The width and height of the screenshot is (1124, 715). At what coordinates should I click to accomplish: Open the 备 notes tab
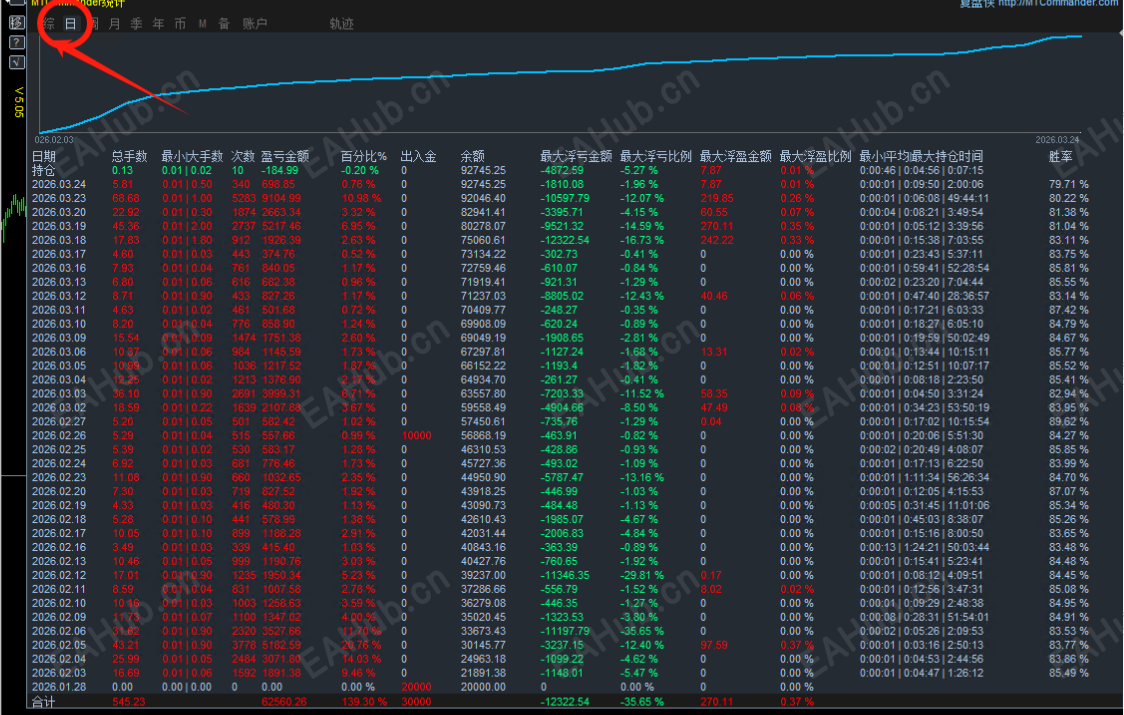click(x=224, y=24)
